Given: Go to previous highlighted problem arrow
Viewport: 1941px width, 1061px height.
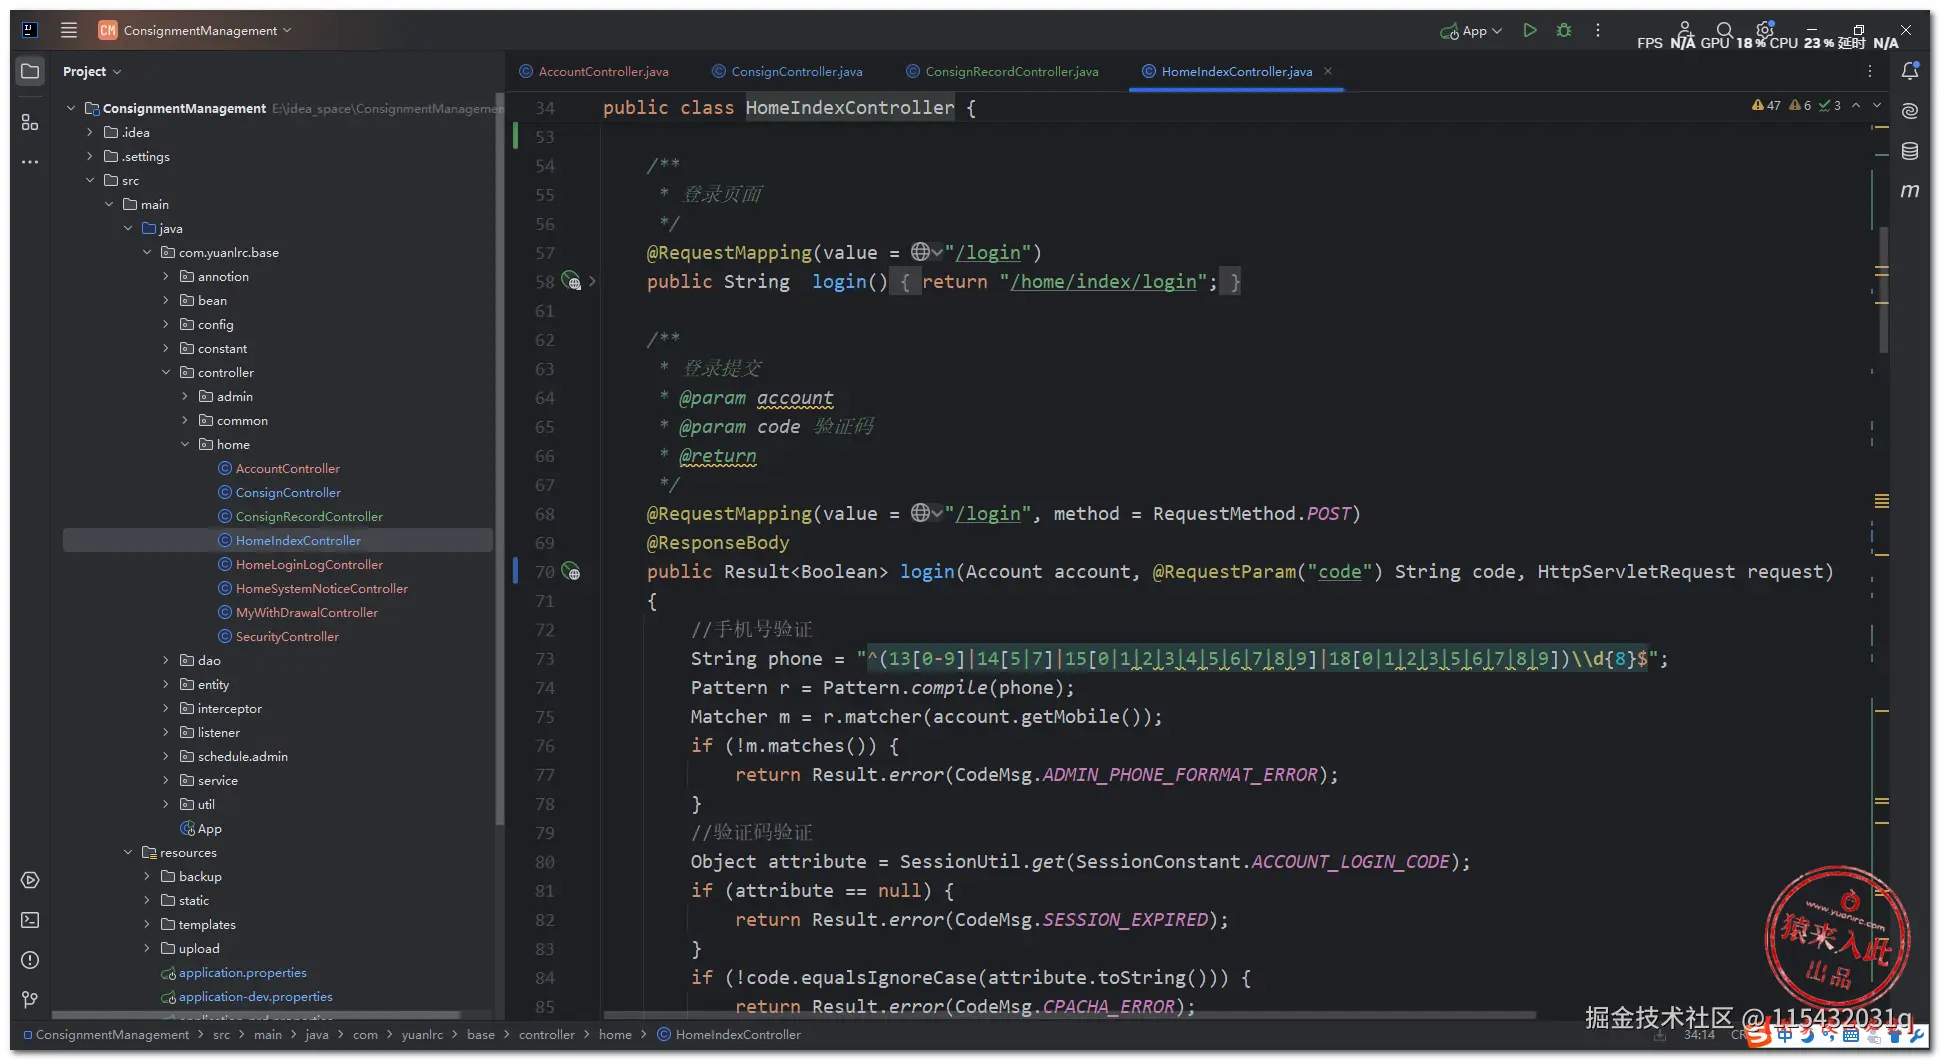Looking at the screenshot, I should pos(1856,105).
